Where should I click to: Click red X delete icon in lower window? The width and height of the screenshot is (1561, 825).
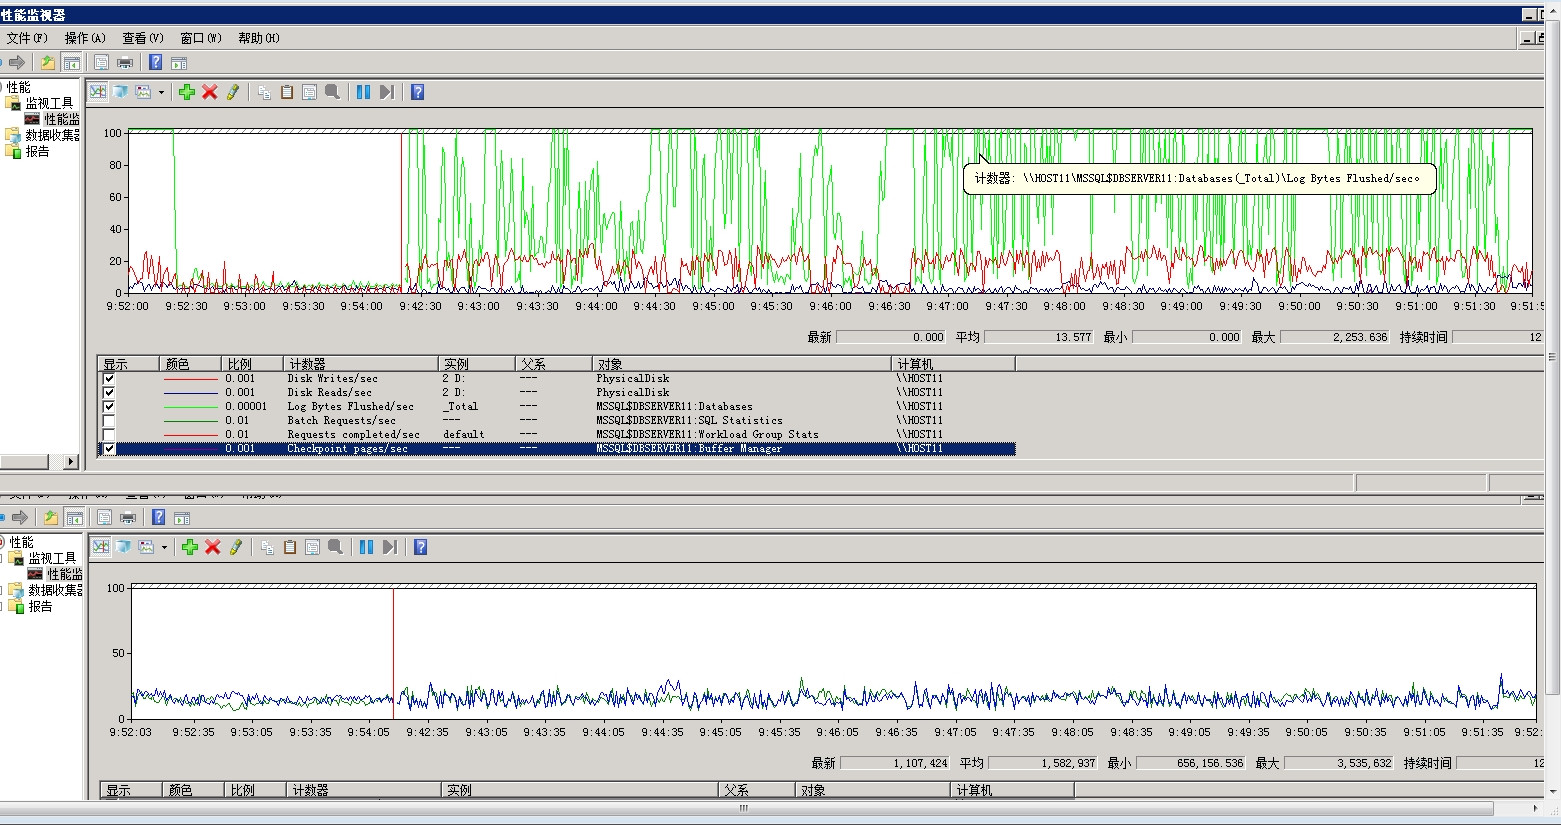[213, 547]
